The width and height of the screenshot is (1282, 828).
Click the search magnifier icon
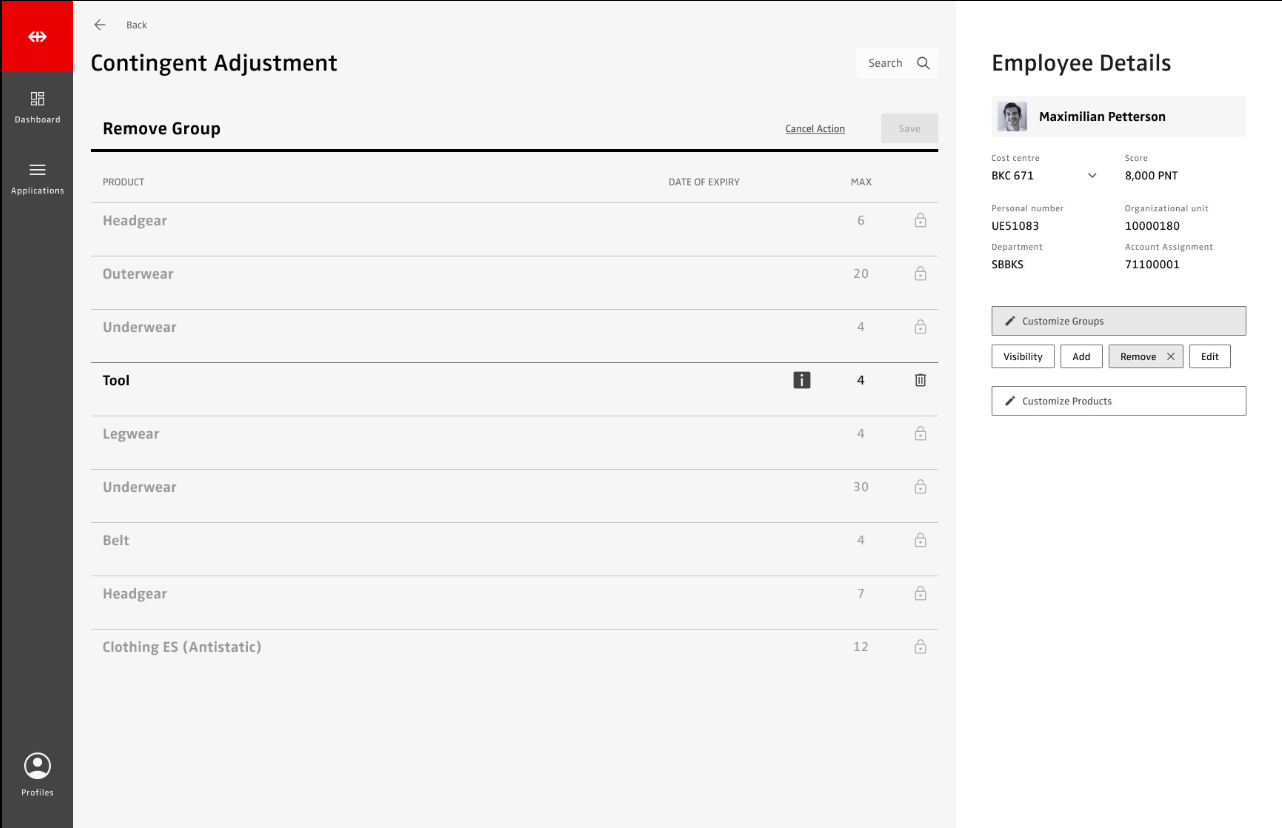[x=923, y=63]
